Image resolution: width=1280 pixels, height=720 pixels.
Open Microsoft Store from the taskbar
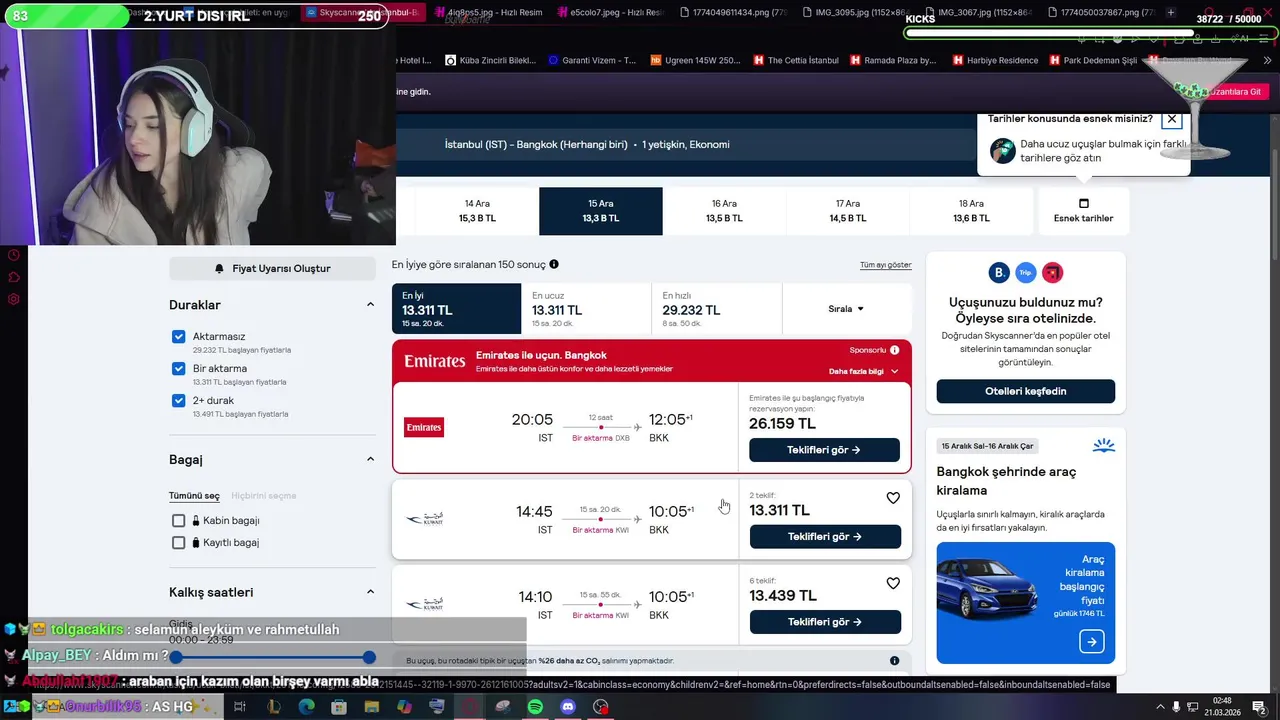339,707
